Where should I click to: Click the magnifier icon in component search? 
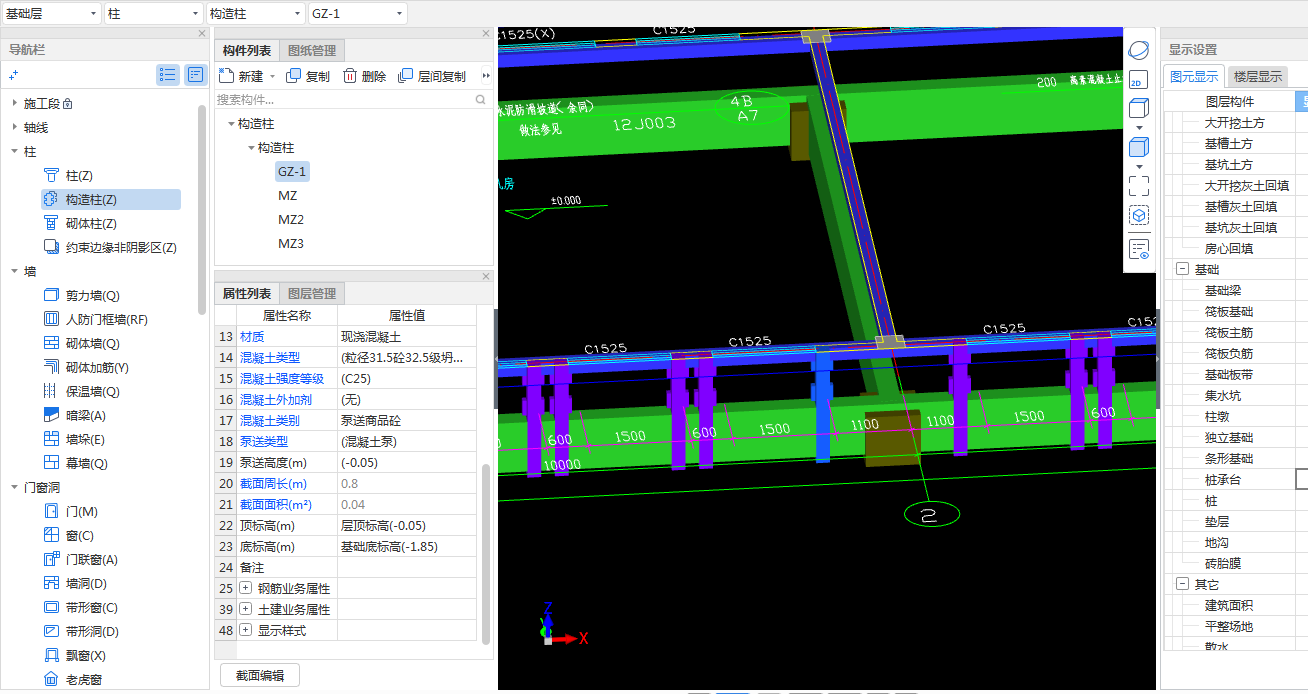(x=481, y=99)
